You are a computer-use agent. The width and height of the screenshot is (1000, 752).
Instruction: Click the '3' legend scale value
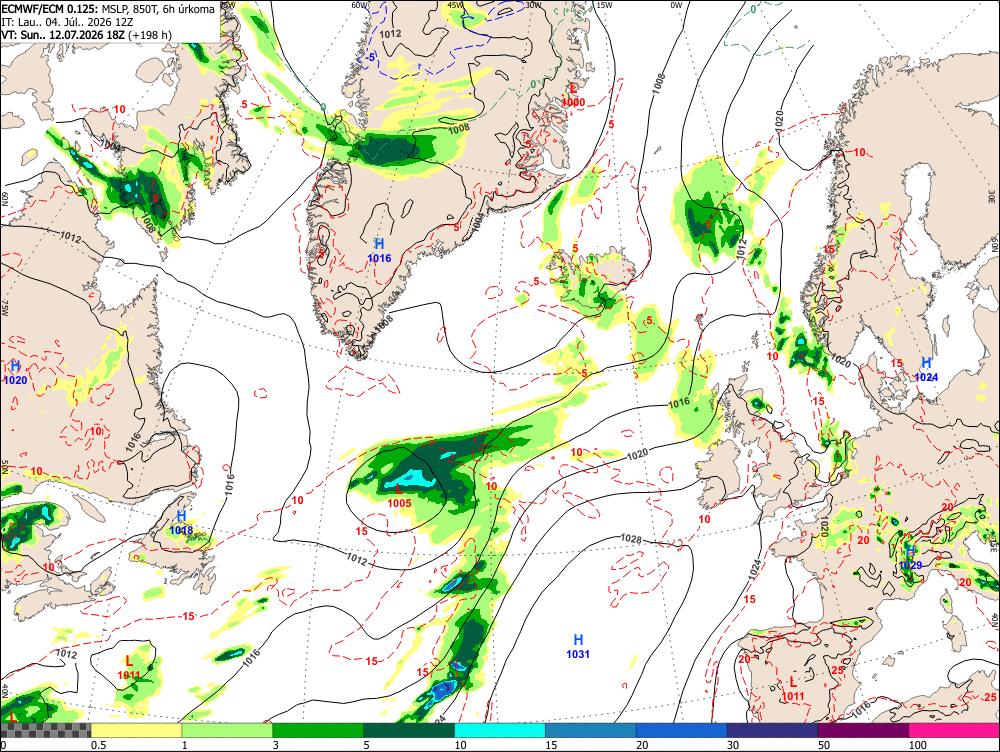point(275,745)
